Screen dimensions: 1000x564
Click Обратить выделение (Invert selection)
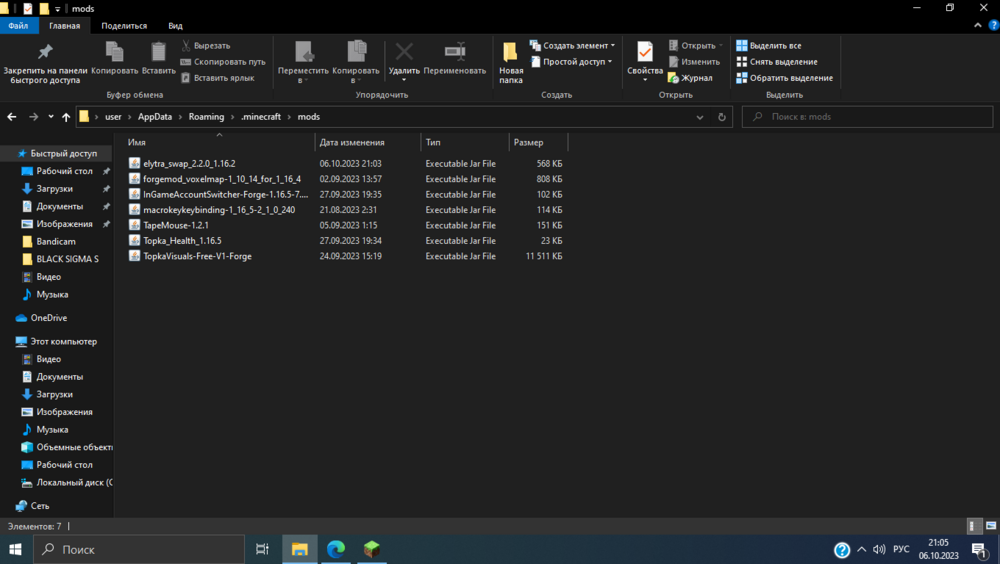pyautogui.click(x=784, y=78)
